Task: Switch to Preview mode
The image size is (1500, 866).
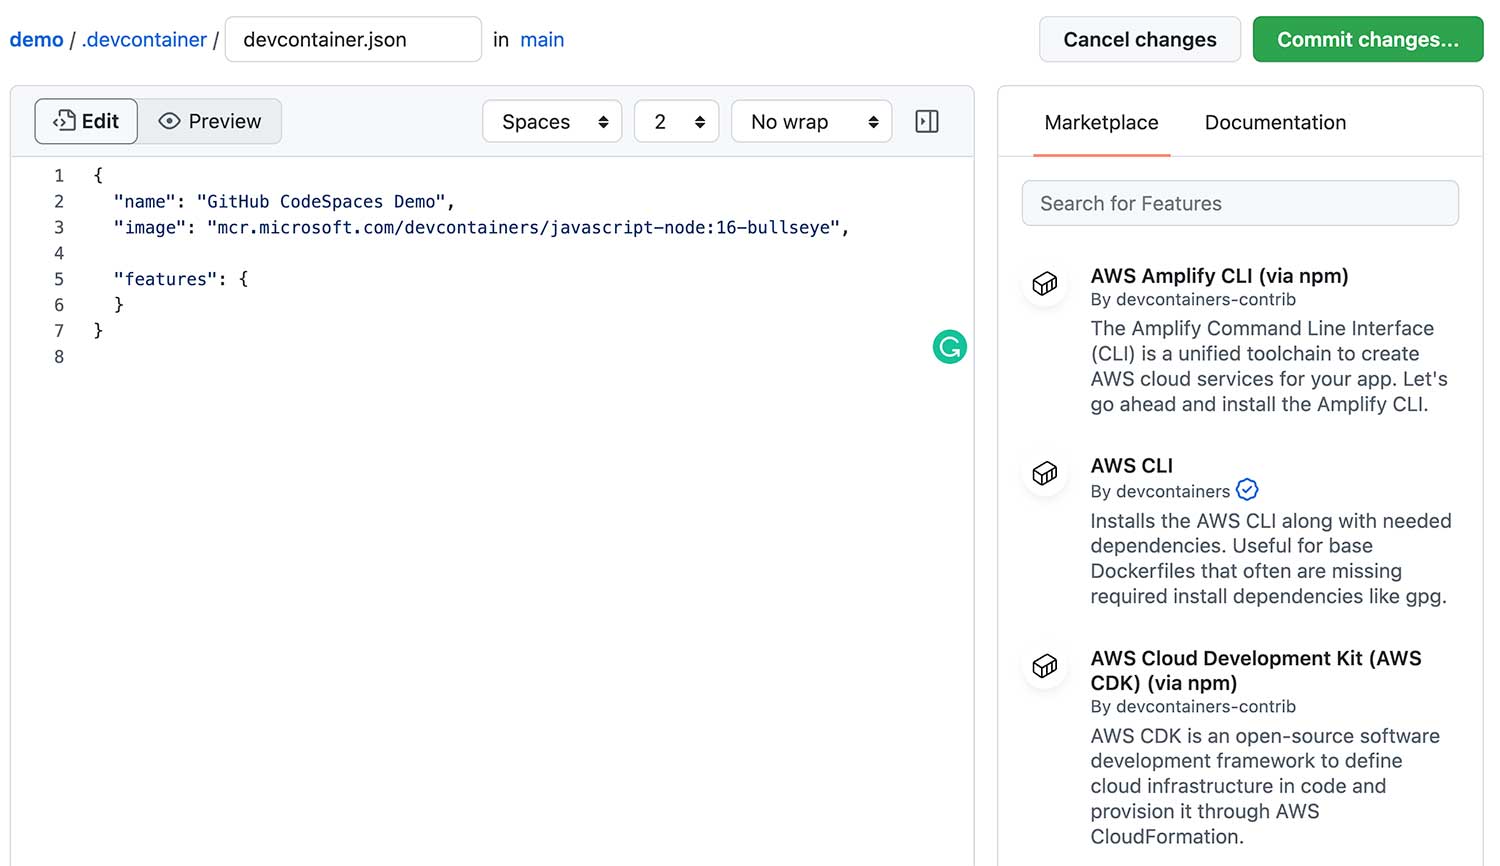Action: tap(210, 122)
